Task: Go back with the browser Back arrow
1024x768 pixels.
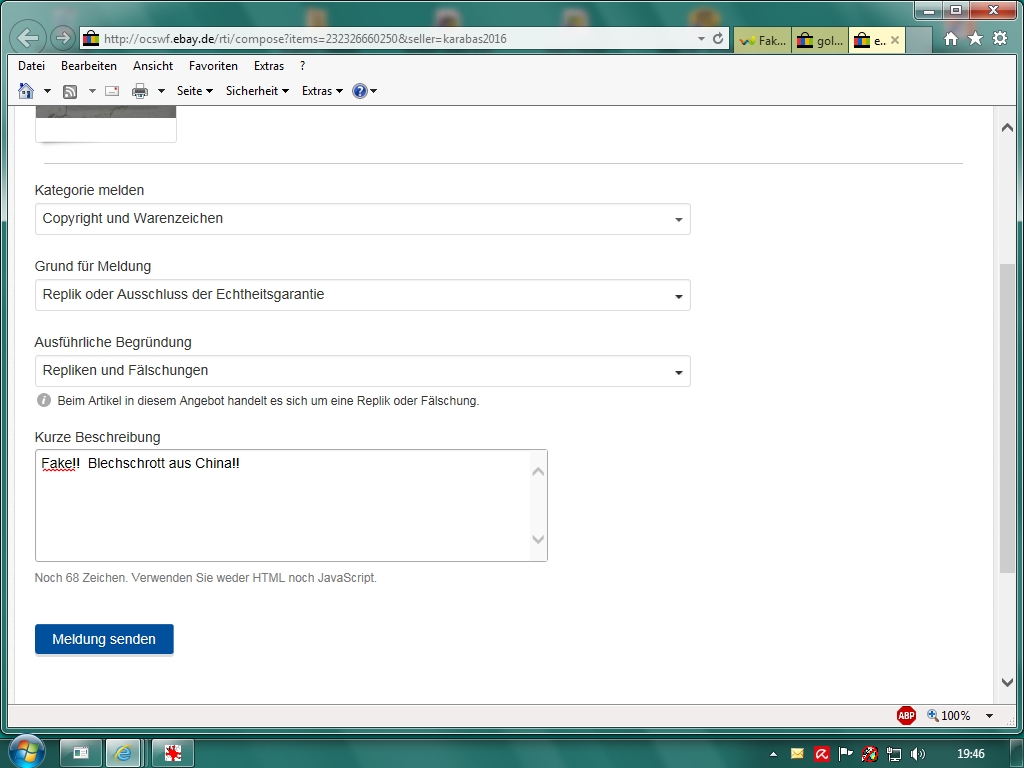Action: (x=28, y=38)
